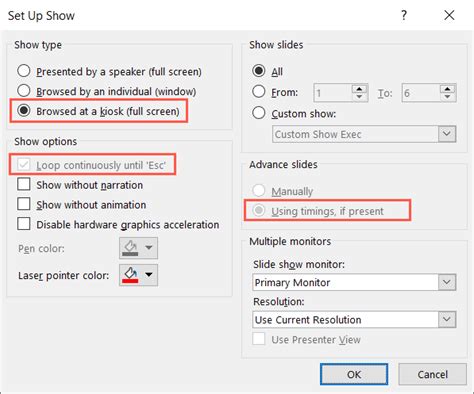Image resolution: width=474 pixels, height=394 pixels.
Task: Click the To slide number field
Action: tap(421, 93)
